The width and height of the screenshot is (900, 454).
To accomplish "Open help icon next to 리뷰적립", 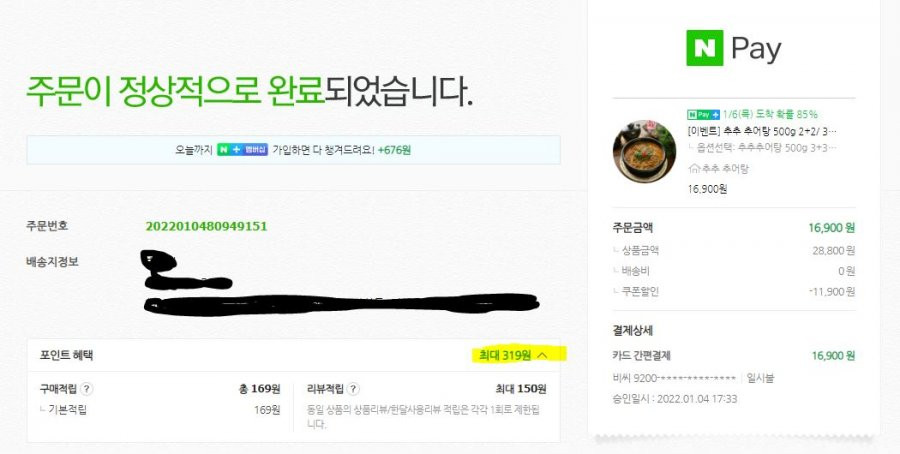I will pyautogui.click(x=354, y=389).
